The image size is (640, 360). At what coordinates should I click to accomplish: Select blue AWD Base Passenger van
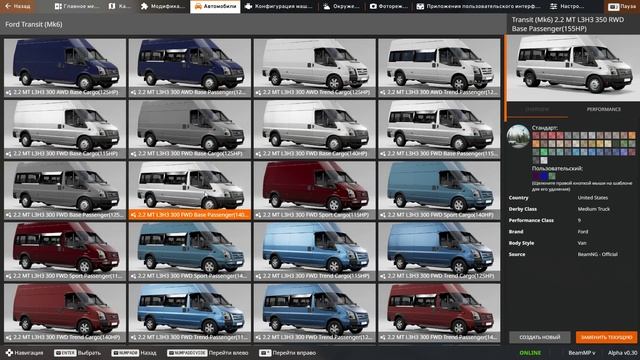tap(190, 68)
